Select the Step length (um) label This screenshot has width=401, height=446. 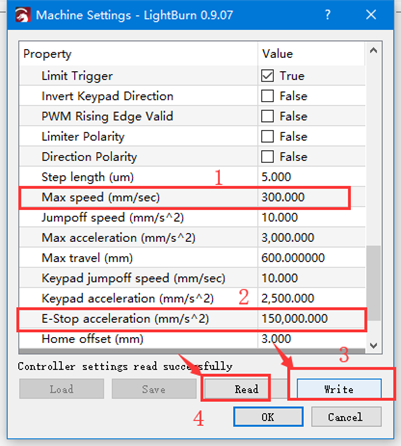pyautogui.click(x=88, y=177)
